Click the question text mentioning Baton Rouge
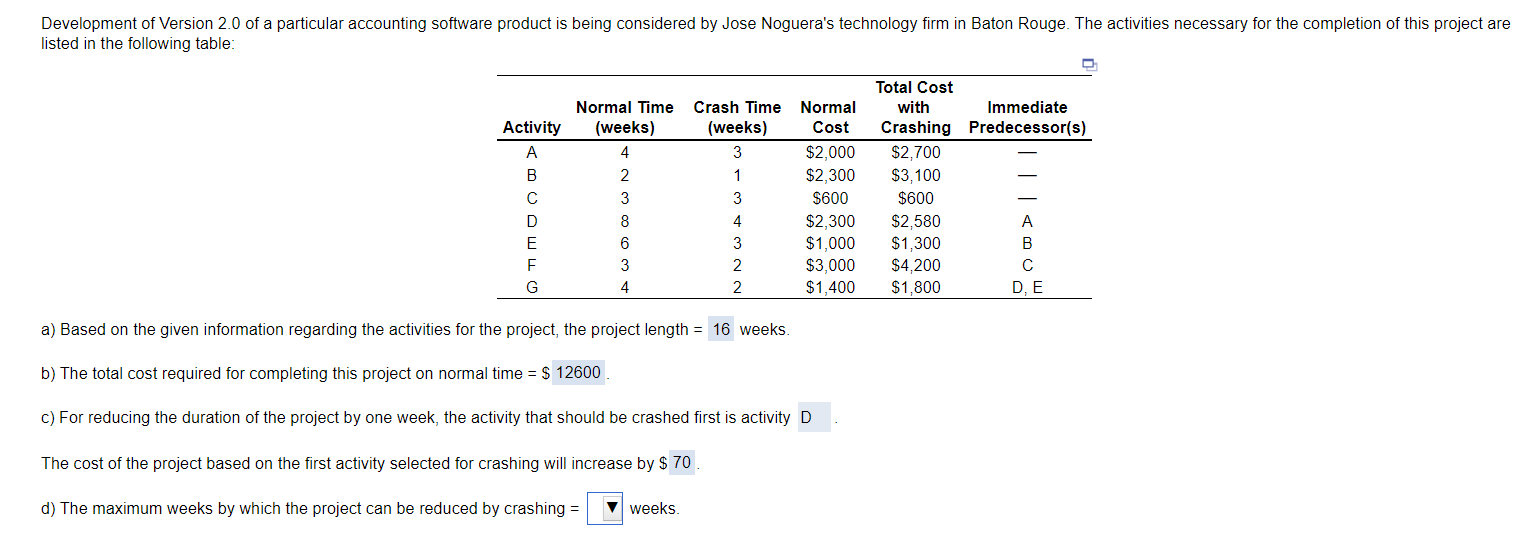This screenshot has width=1540, height=547. (775, 34)
